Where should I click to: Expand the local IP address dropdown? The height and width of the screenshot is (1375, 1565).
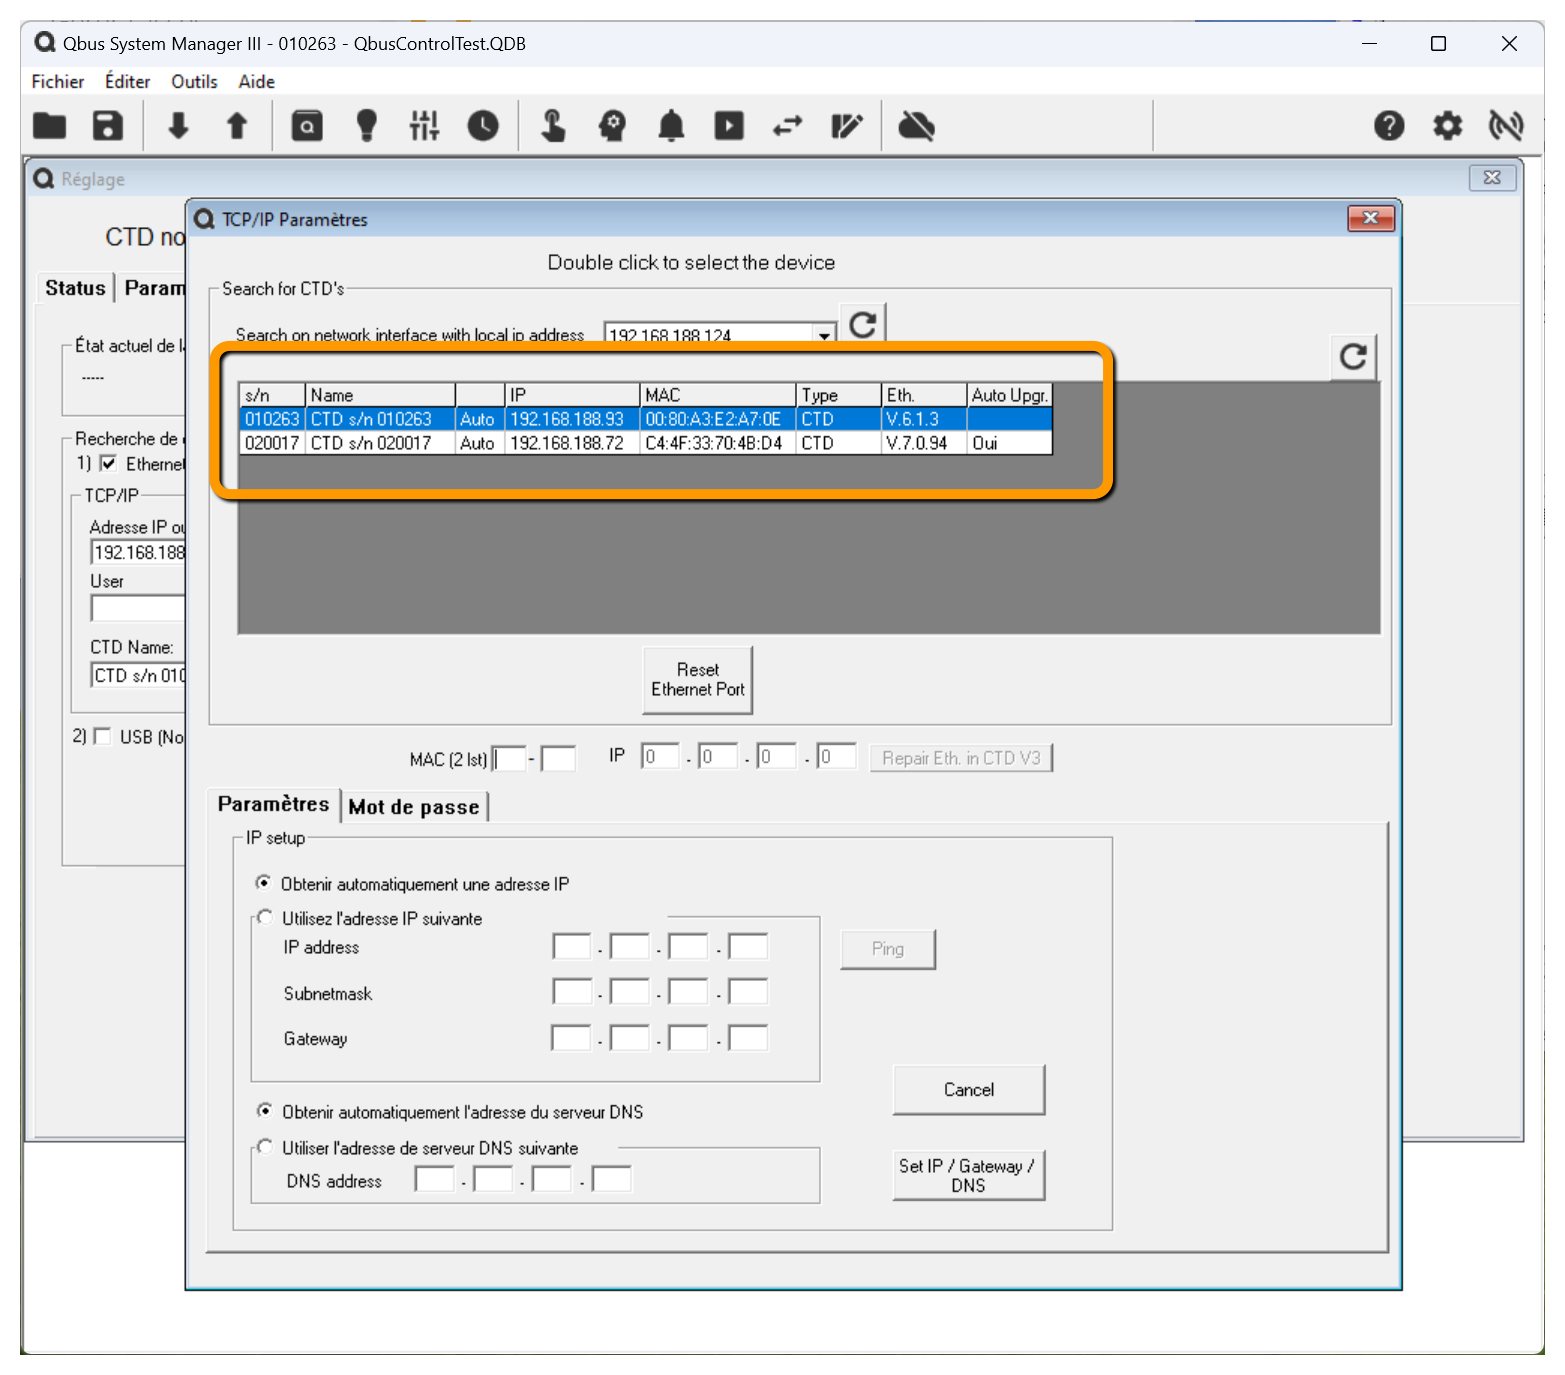(824, 336)
